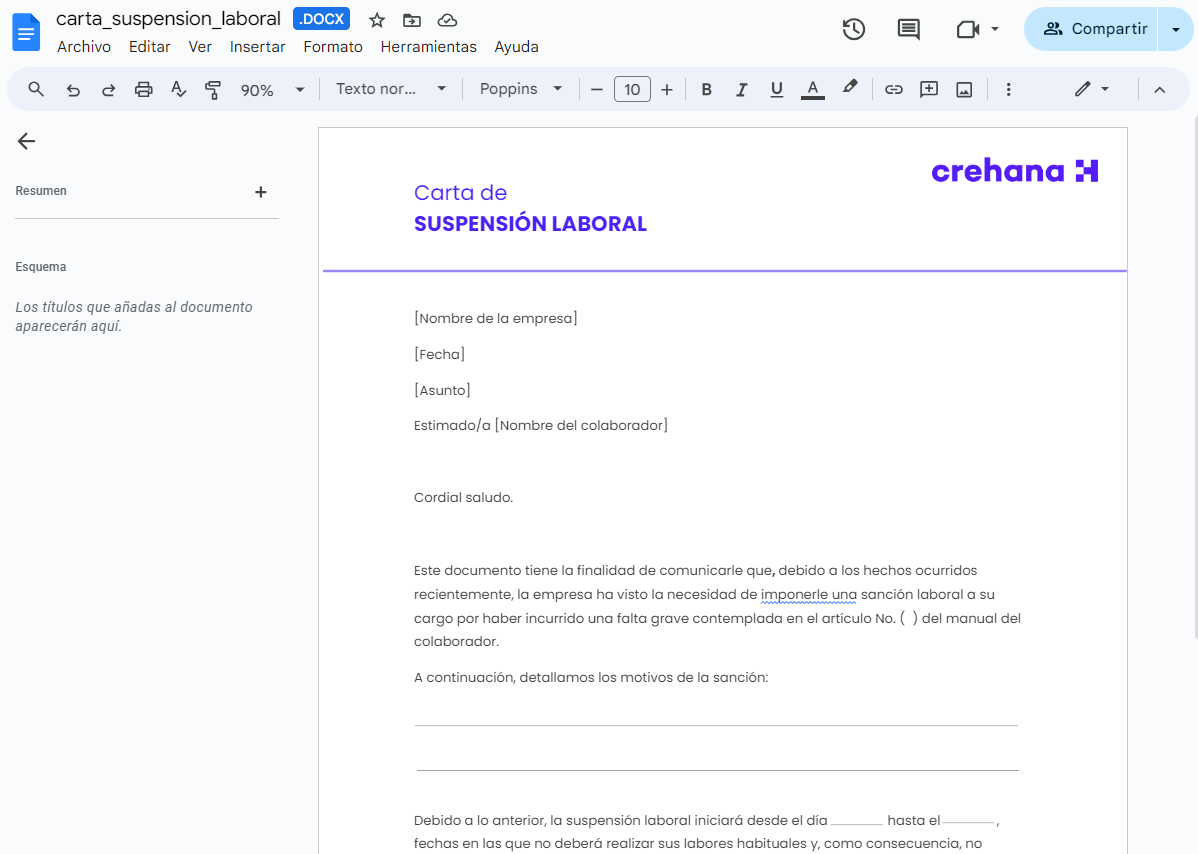Run spell check from the toolbar
Screen dimensions: 1198x854
178,89
